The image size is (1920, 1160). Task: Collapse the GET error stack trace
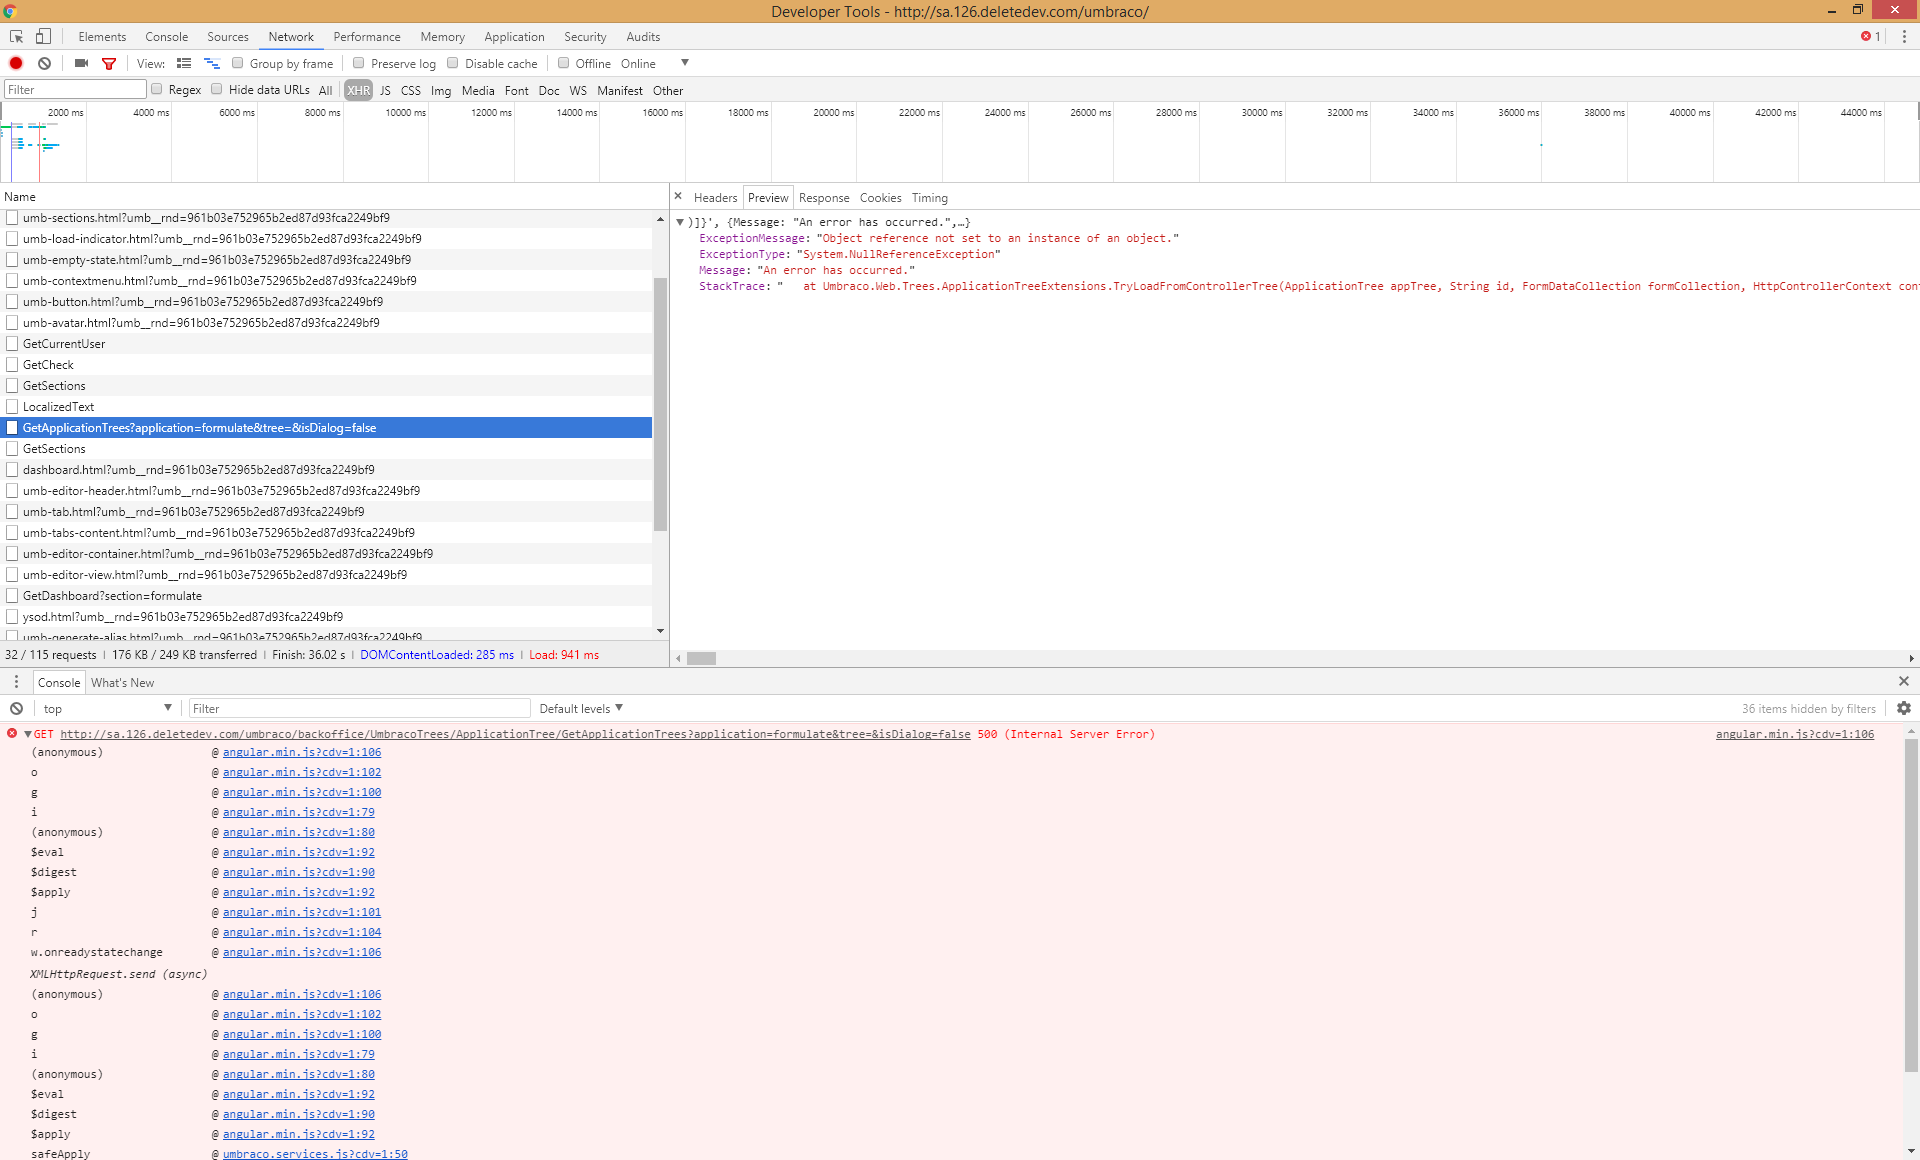28,734
